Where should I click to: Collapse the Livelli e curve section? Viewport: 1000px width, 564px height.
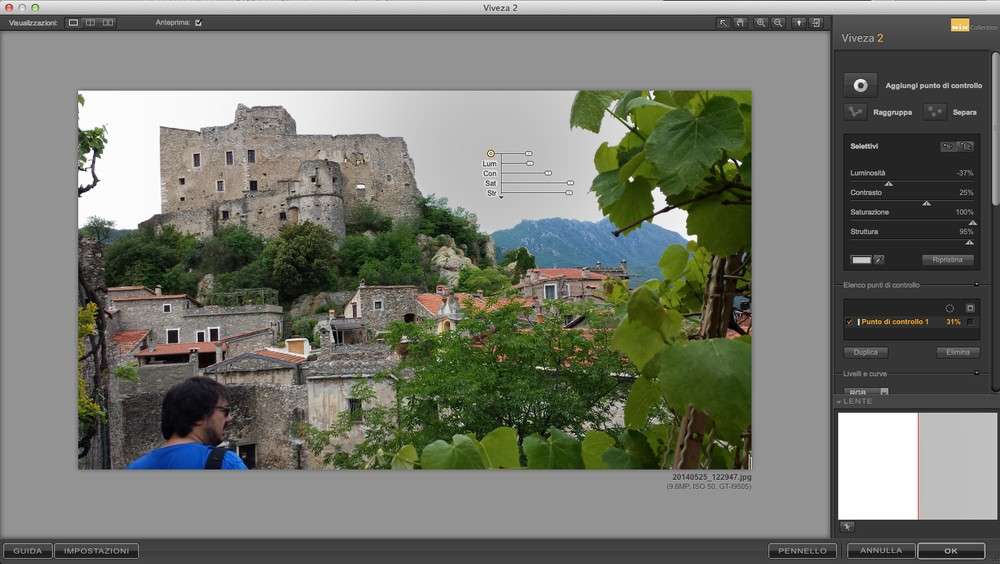976,374
